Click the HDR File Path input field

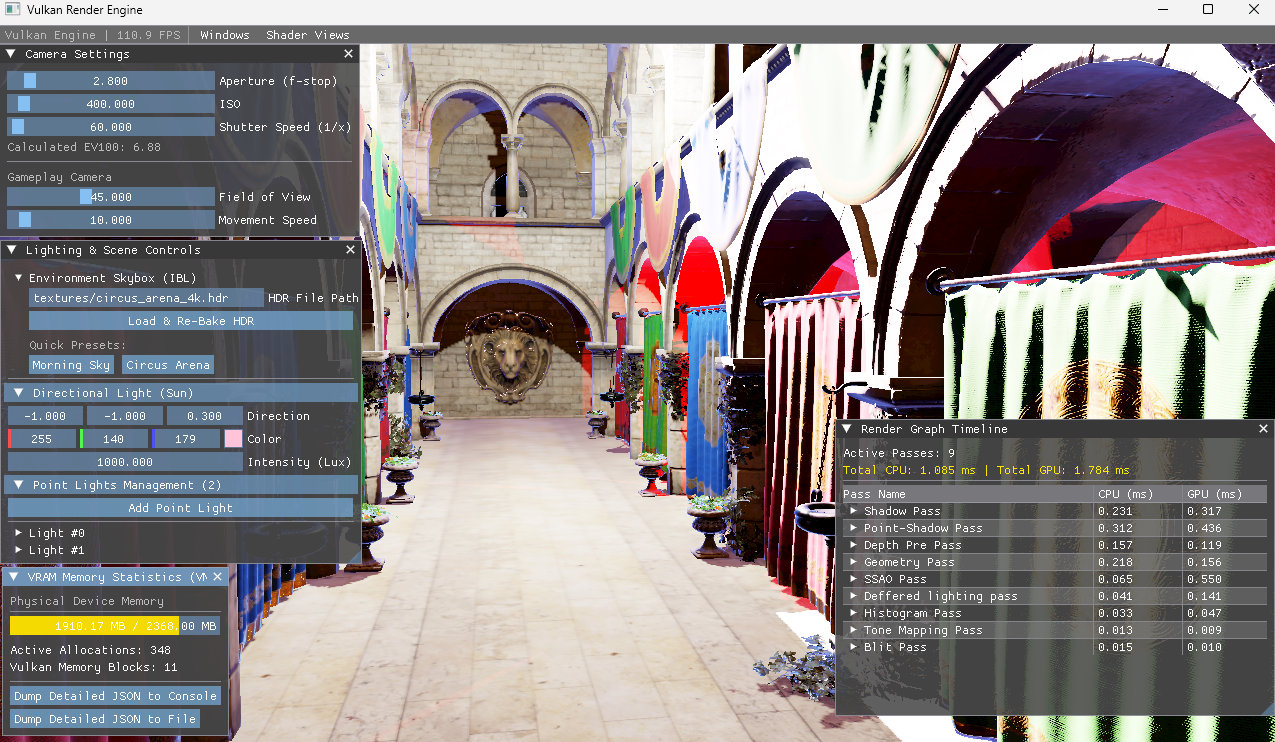tap(146, 298)
